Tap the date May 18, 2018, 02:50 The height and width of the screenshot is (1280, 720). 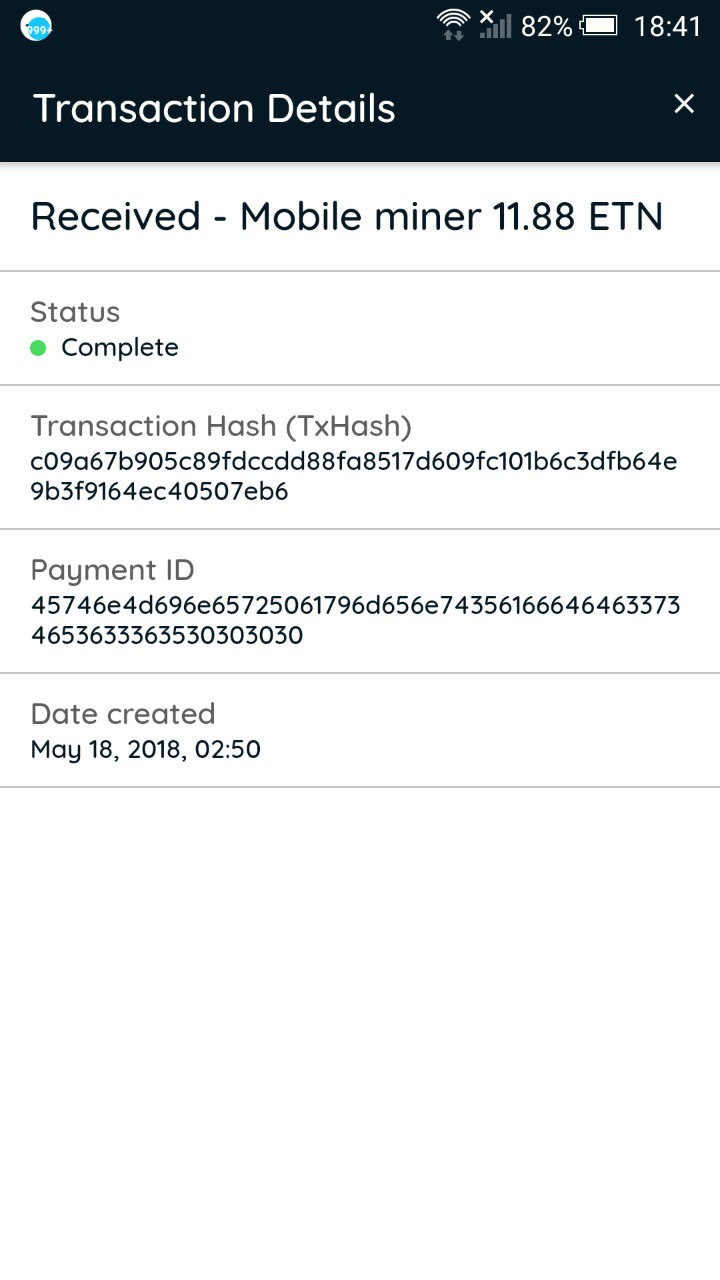tap(146, 750)
